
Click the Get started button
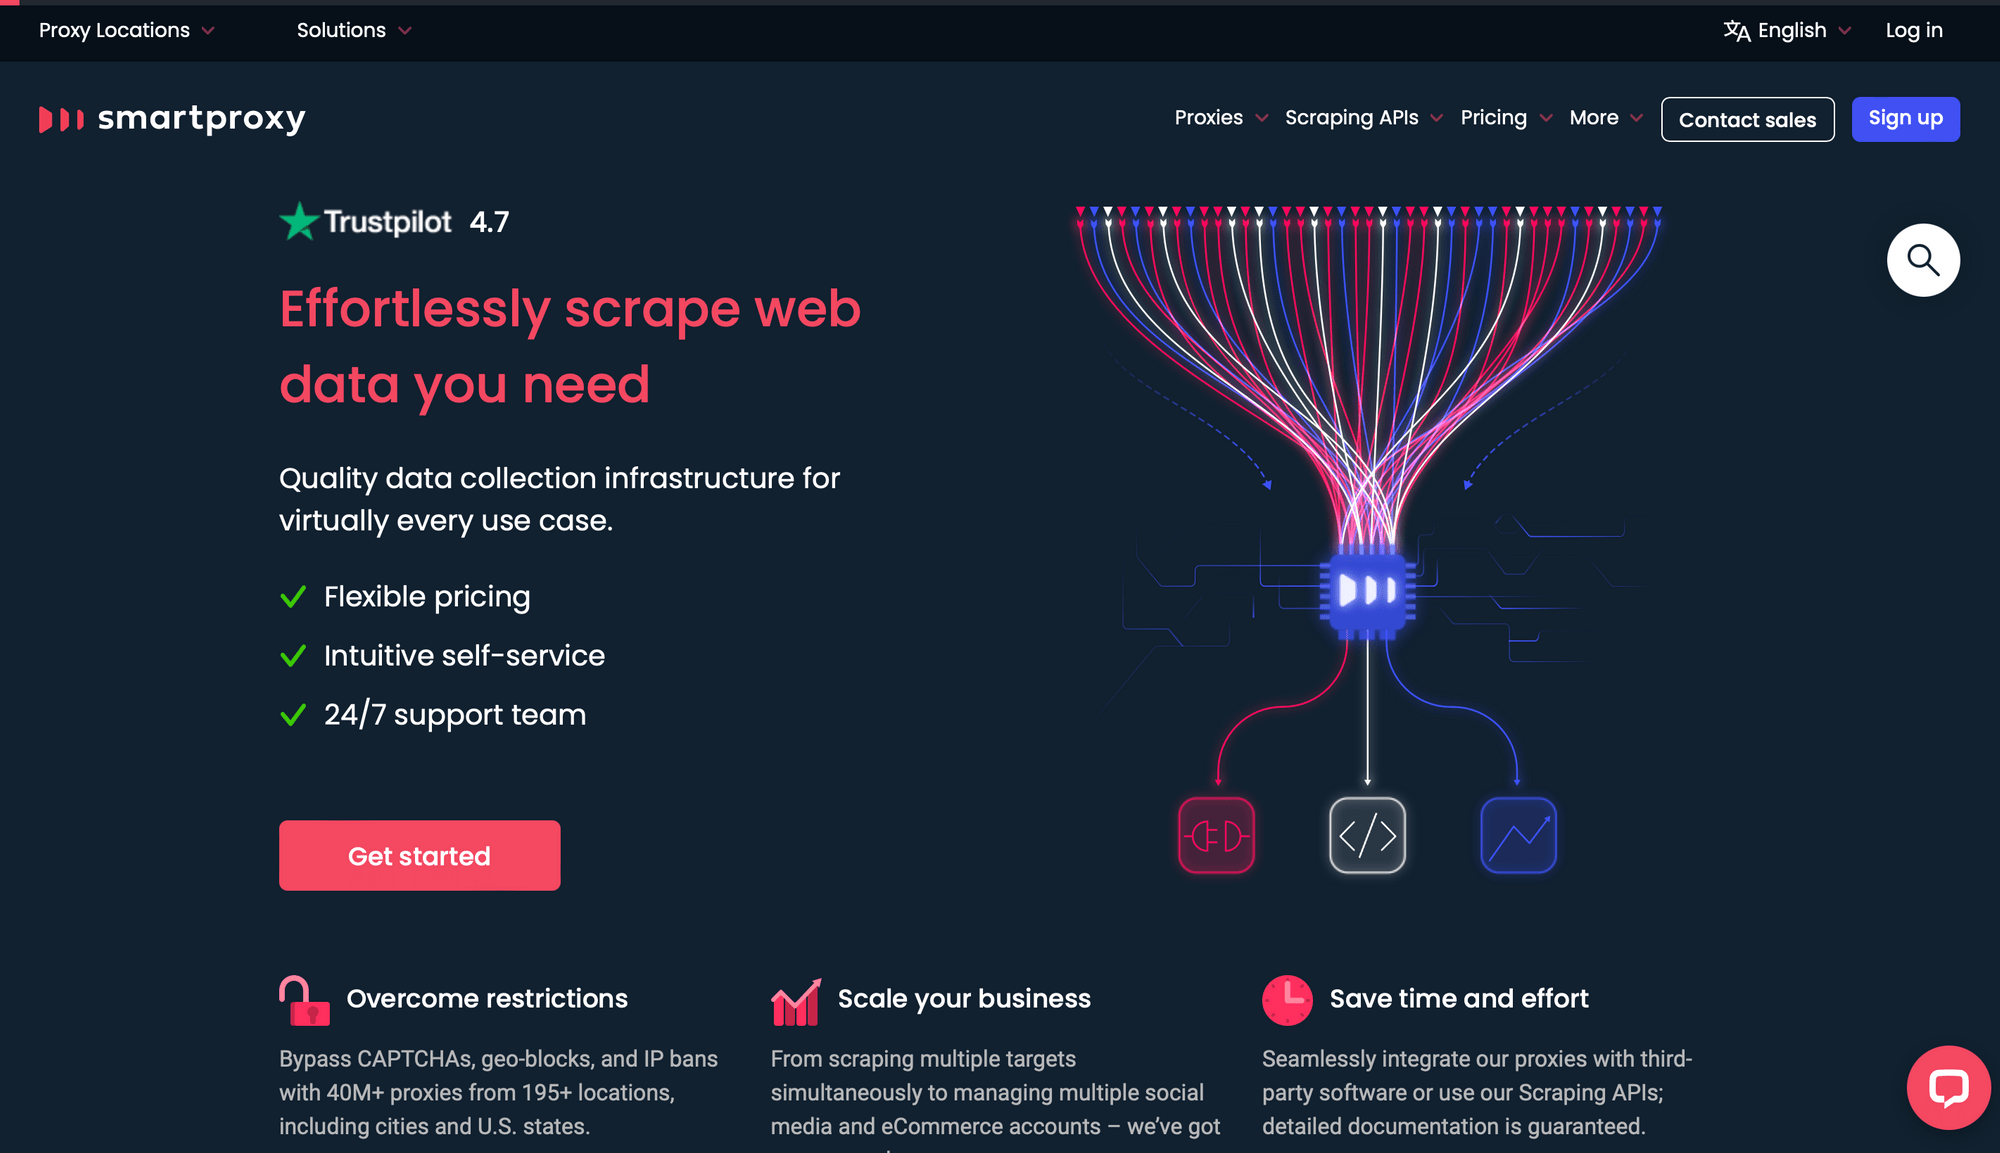(x=419, y=855)
